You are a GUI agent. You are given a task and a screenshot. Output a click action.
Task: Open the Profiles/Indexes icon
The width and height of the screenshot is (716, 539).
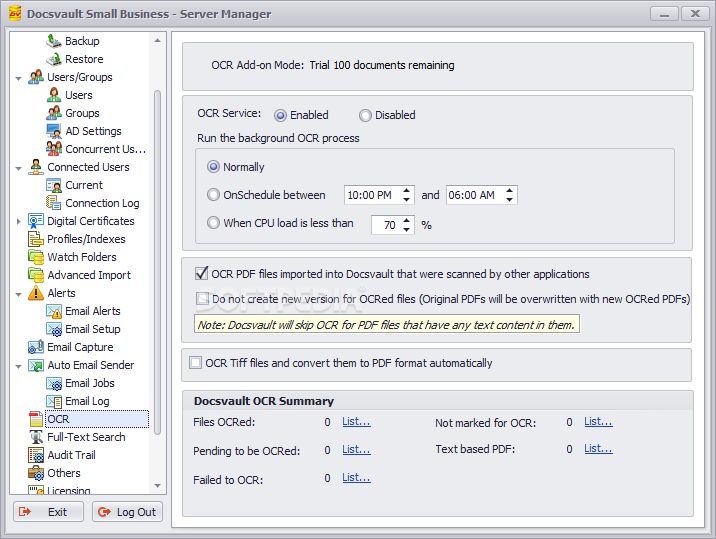pyautogui.click(x=36, y=239)
